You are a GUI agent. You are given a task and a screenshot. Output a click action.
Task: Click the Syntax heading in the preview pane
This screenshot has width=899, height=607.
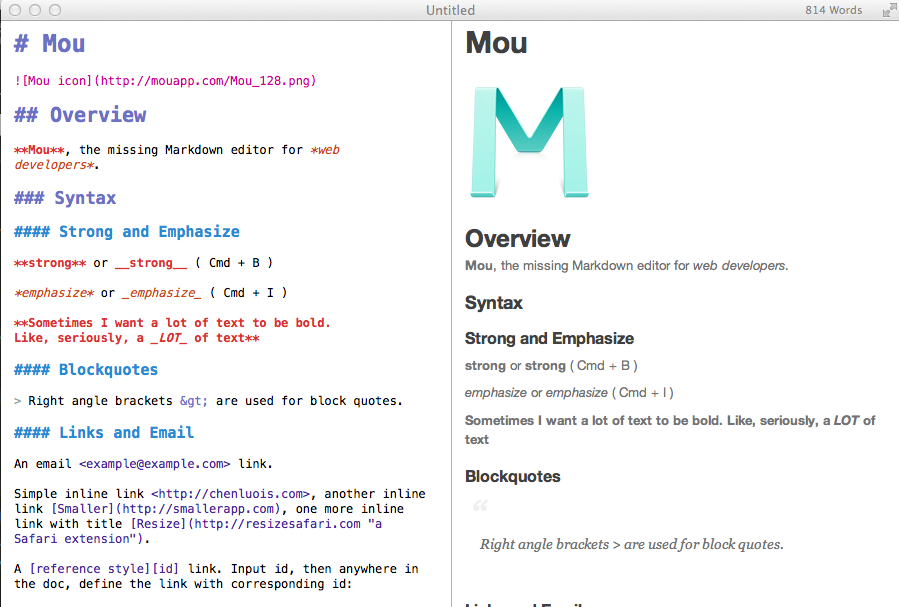(494, 303)
